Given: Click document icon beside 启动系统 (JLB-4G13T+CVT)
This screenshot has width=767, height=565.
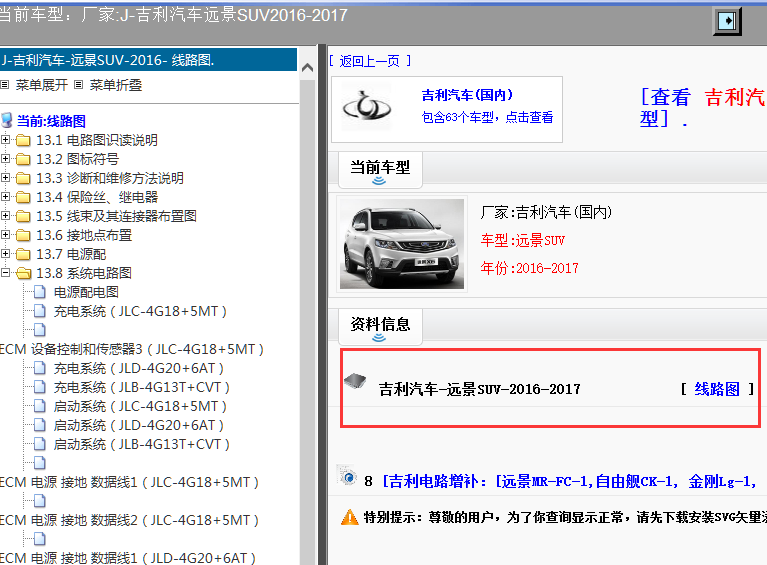Looking at the screenshot, I should pos(40,444).
